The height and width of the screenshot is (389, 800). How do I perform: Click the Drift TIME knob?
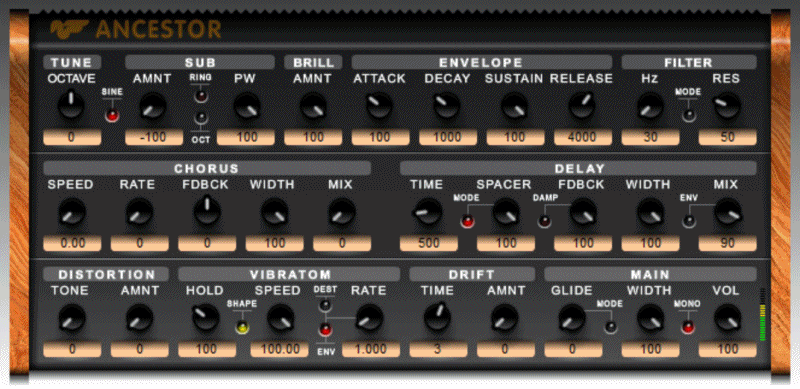(x=437, y=317)
